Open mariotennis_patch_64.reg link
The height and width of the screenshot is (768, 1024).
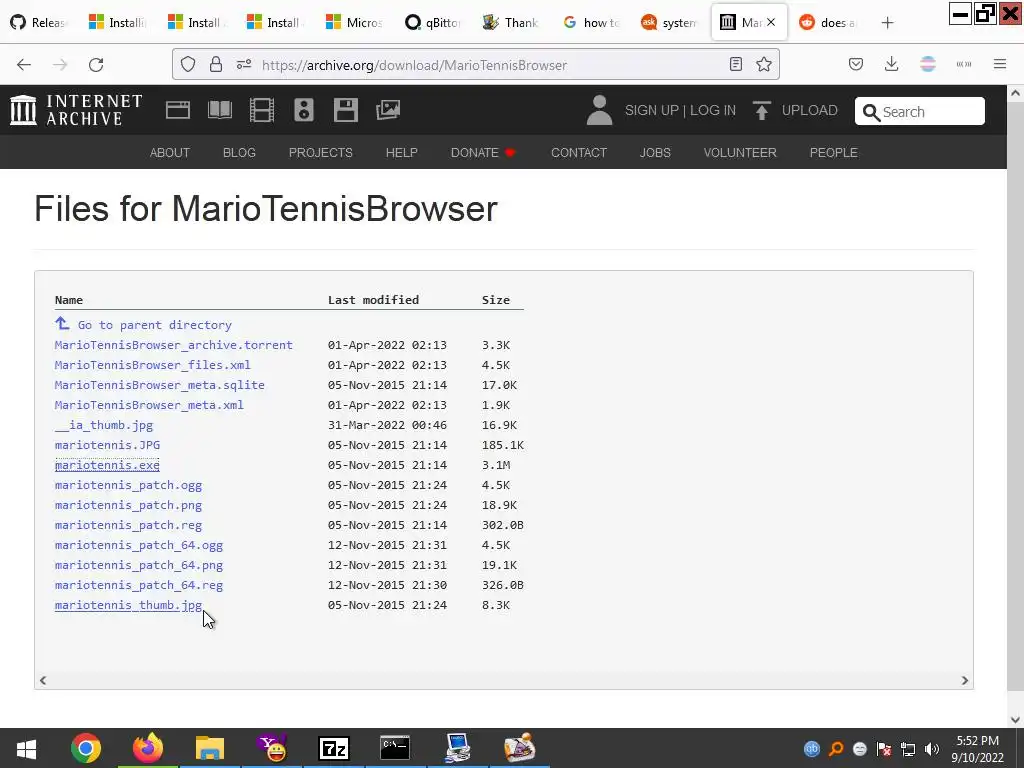(x=139, y=585)
